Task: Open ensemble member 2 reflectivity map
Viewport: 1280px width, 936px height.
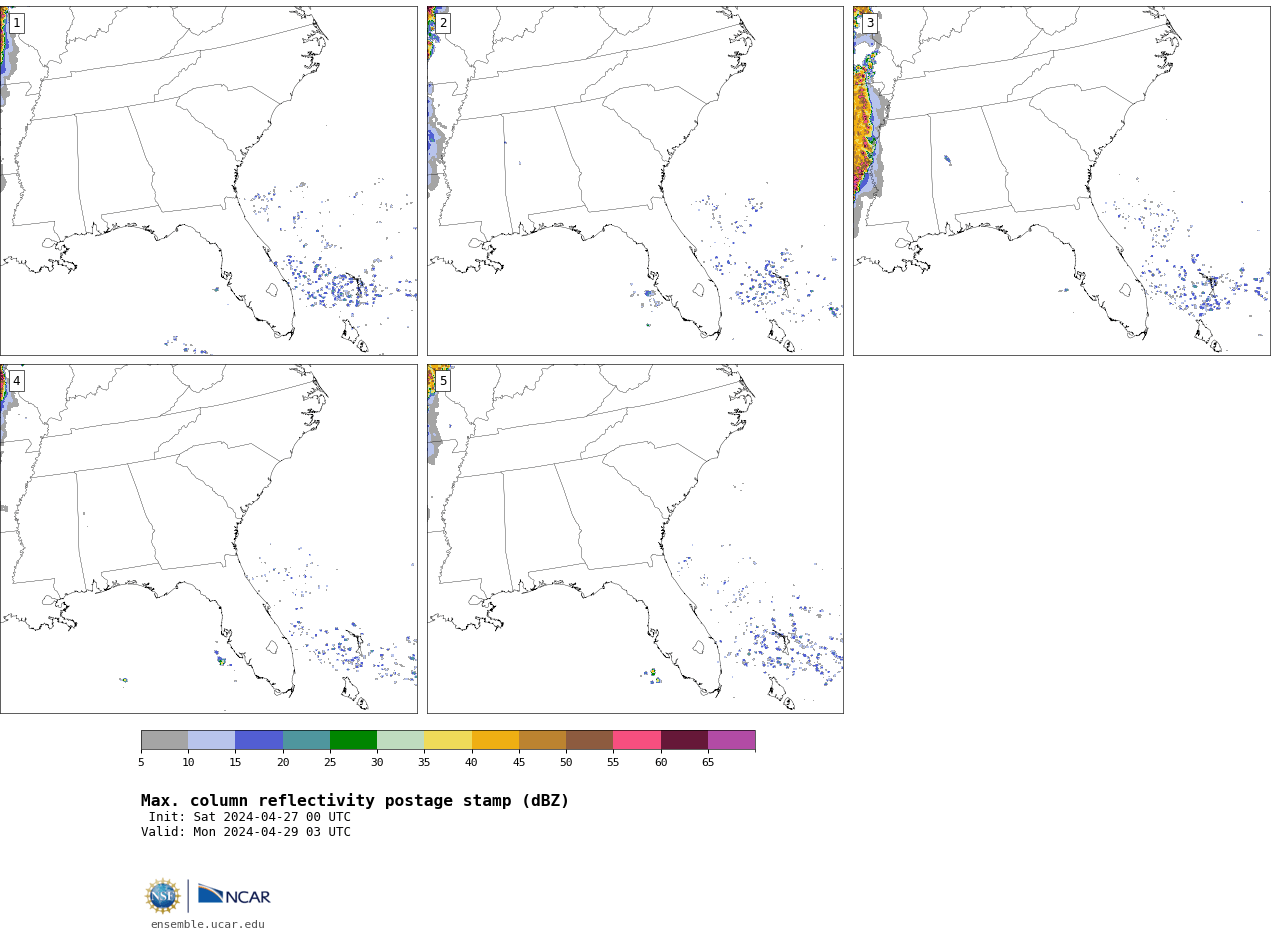Action: tap(635, 181)
